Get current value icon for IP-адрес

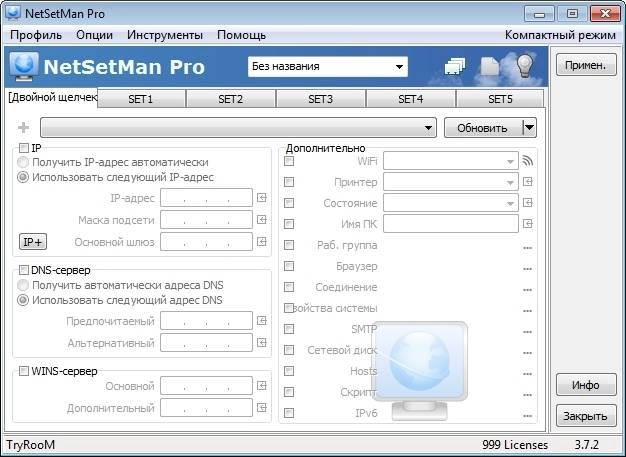tap(262, 198)
